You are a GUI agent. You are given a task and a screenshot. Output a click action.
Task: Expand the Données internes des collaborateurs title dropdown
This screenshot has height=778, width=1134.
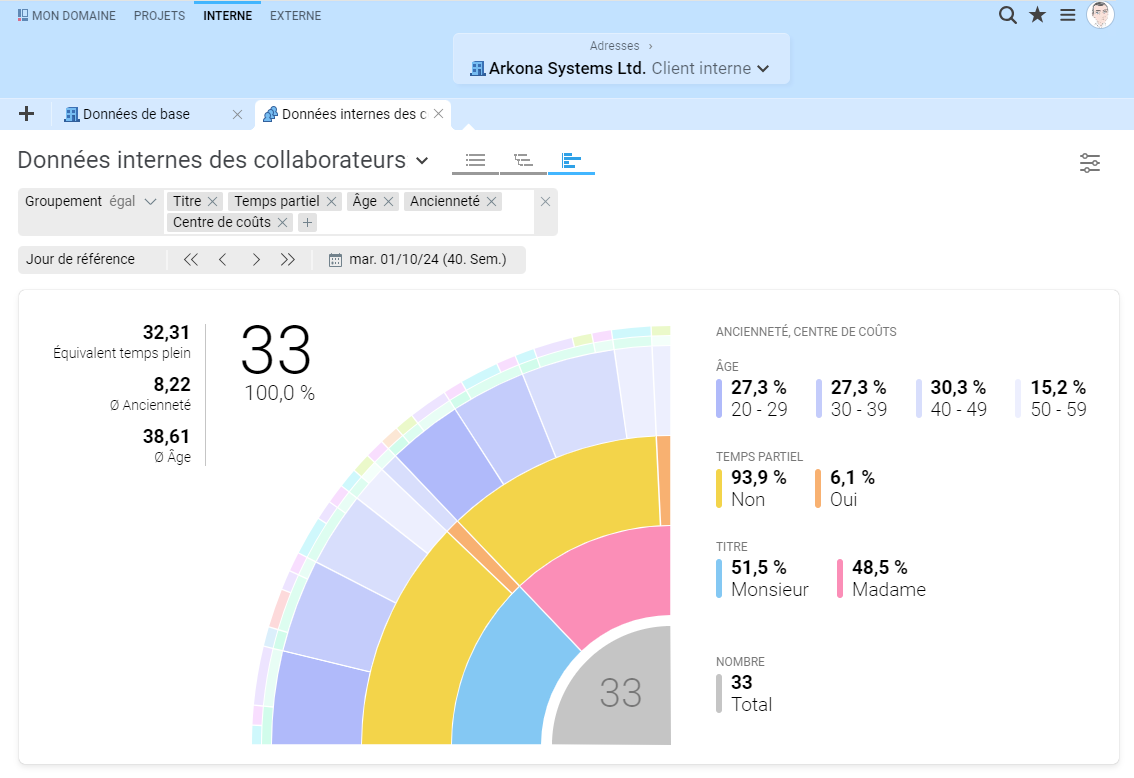click(422, 161)
